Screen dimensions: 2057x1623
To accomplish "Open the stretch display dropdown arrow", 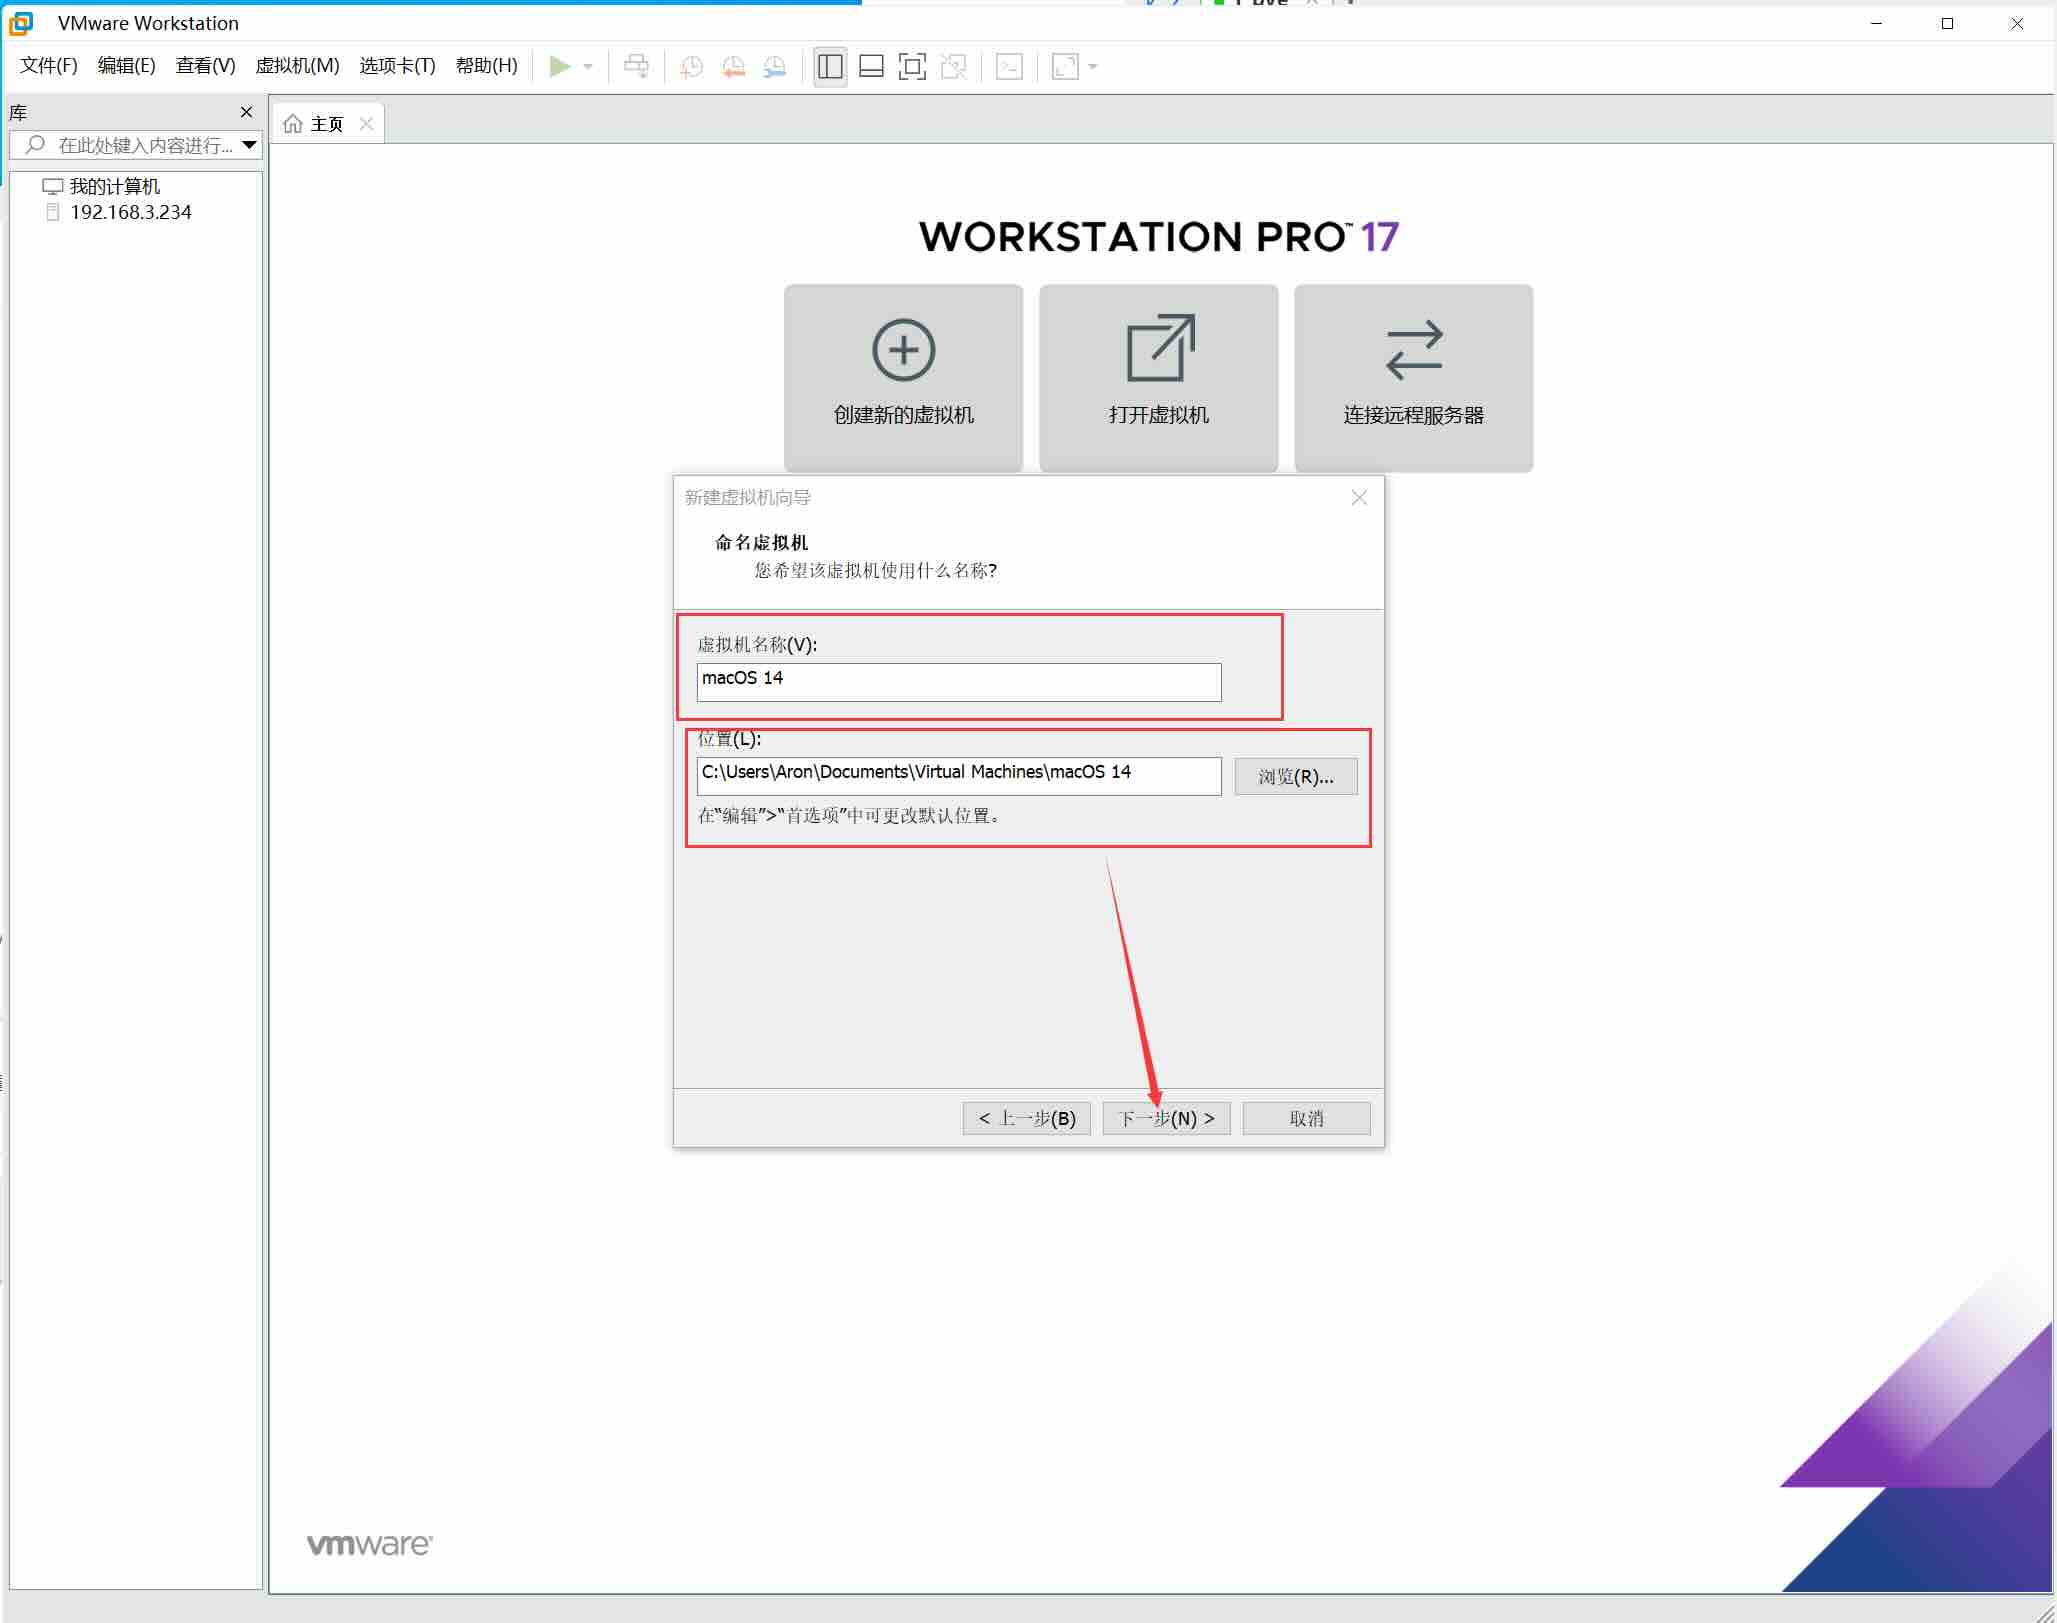I will point(1093,67).
